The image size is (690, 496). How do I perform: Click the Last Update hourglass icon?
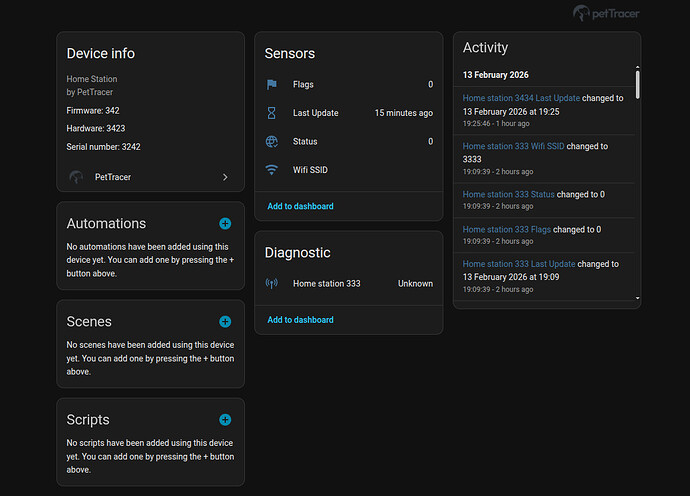pyautogui.click(x=272, y=113)
